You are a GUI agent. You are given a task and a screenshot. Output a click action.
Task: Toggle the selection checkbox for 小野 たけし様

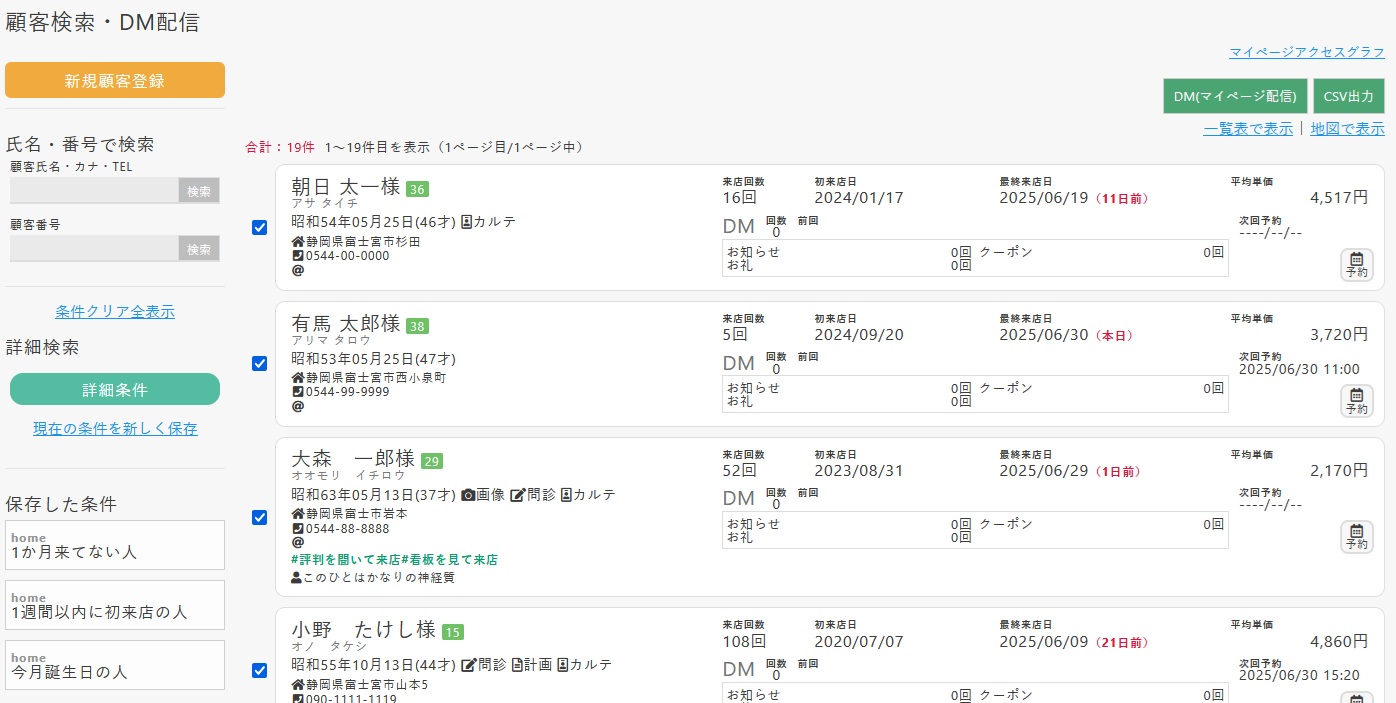[260, 670]
